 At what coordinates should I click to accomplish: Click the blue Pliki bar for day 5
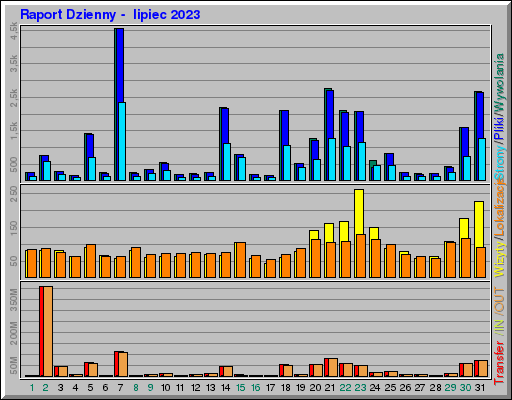90,146
